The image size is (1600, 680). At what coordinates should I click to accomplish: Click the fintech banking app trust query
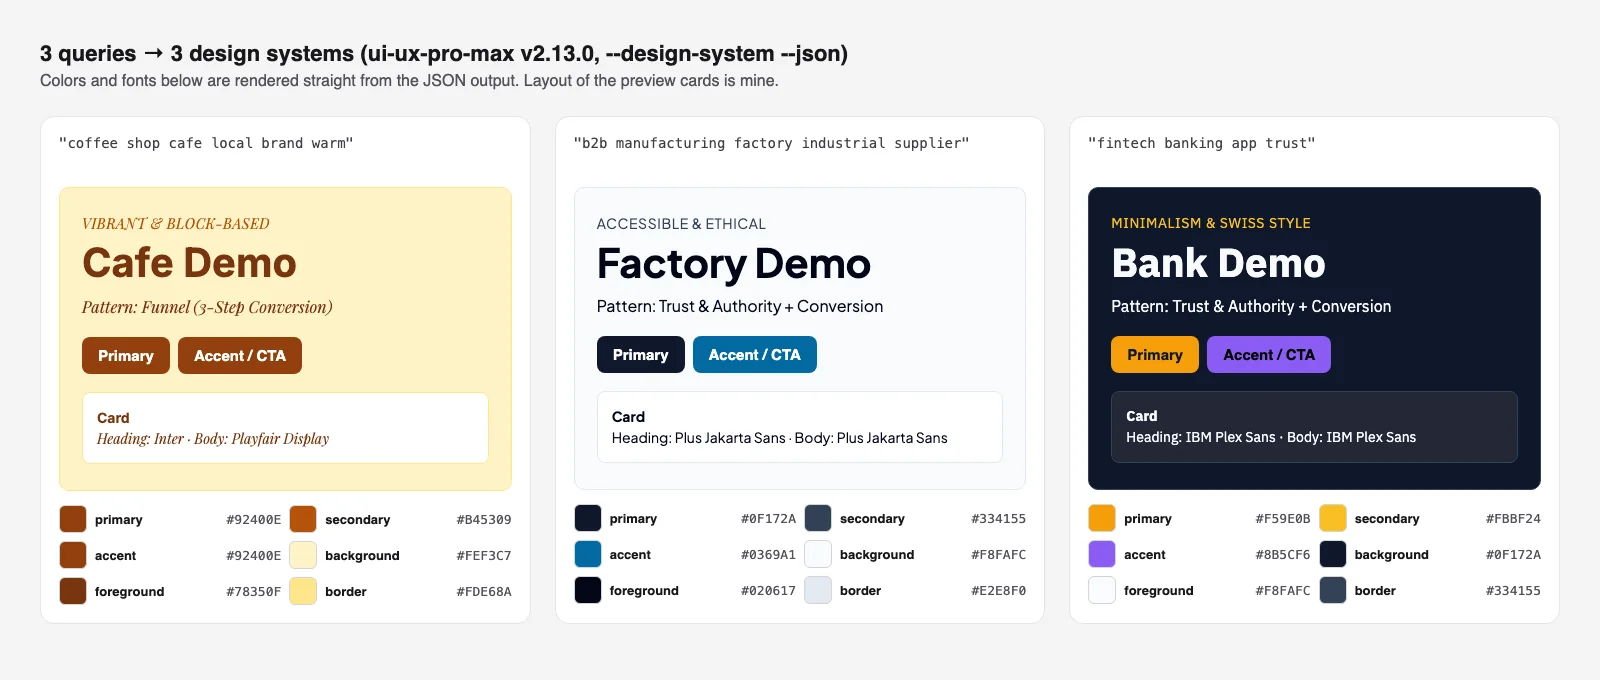[1201, 143]
